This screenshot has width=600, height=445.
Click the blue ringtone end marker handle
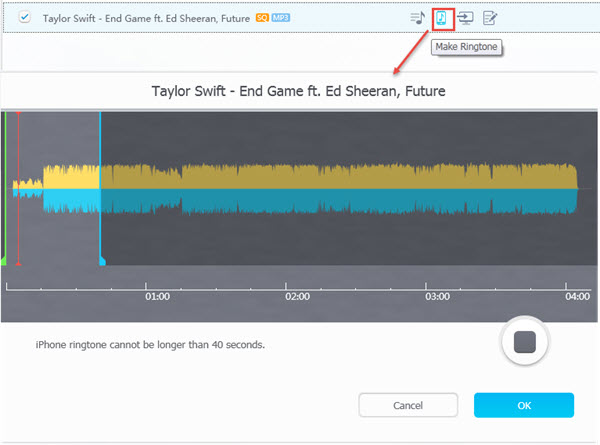pyautogui.click(x=102, y=261)
